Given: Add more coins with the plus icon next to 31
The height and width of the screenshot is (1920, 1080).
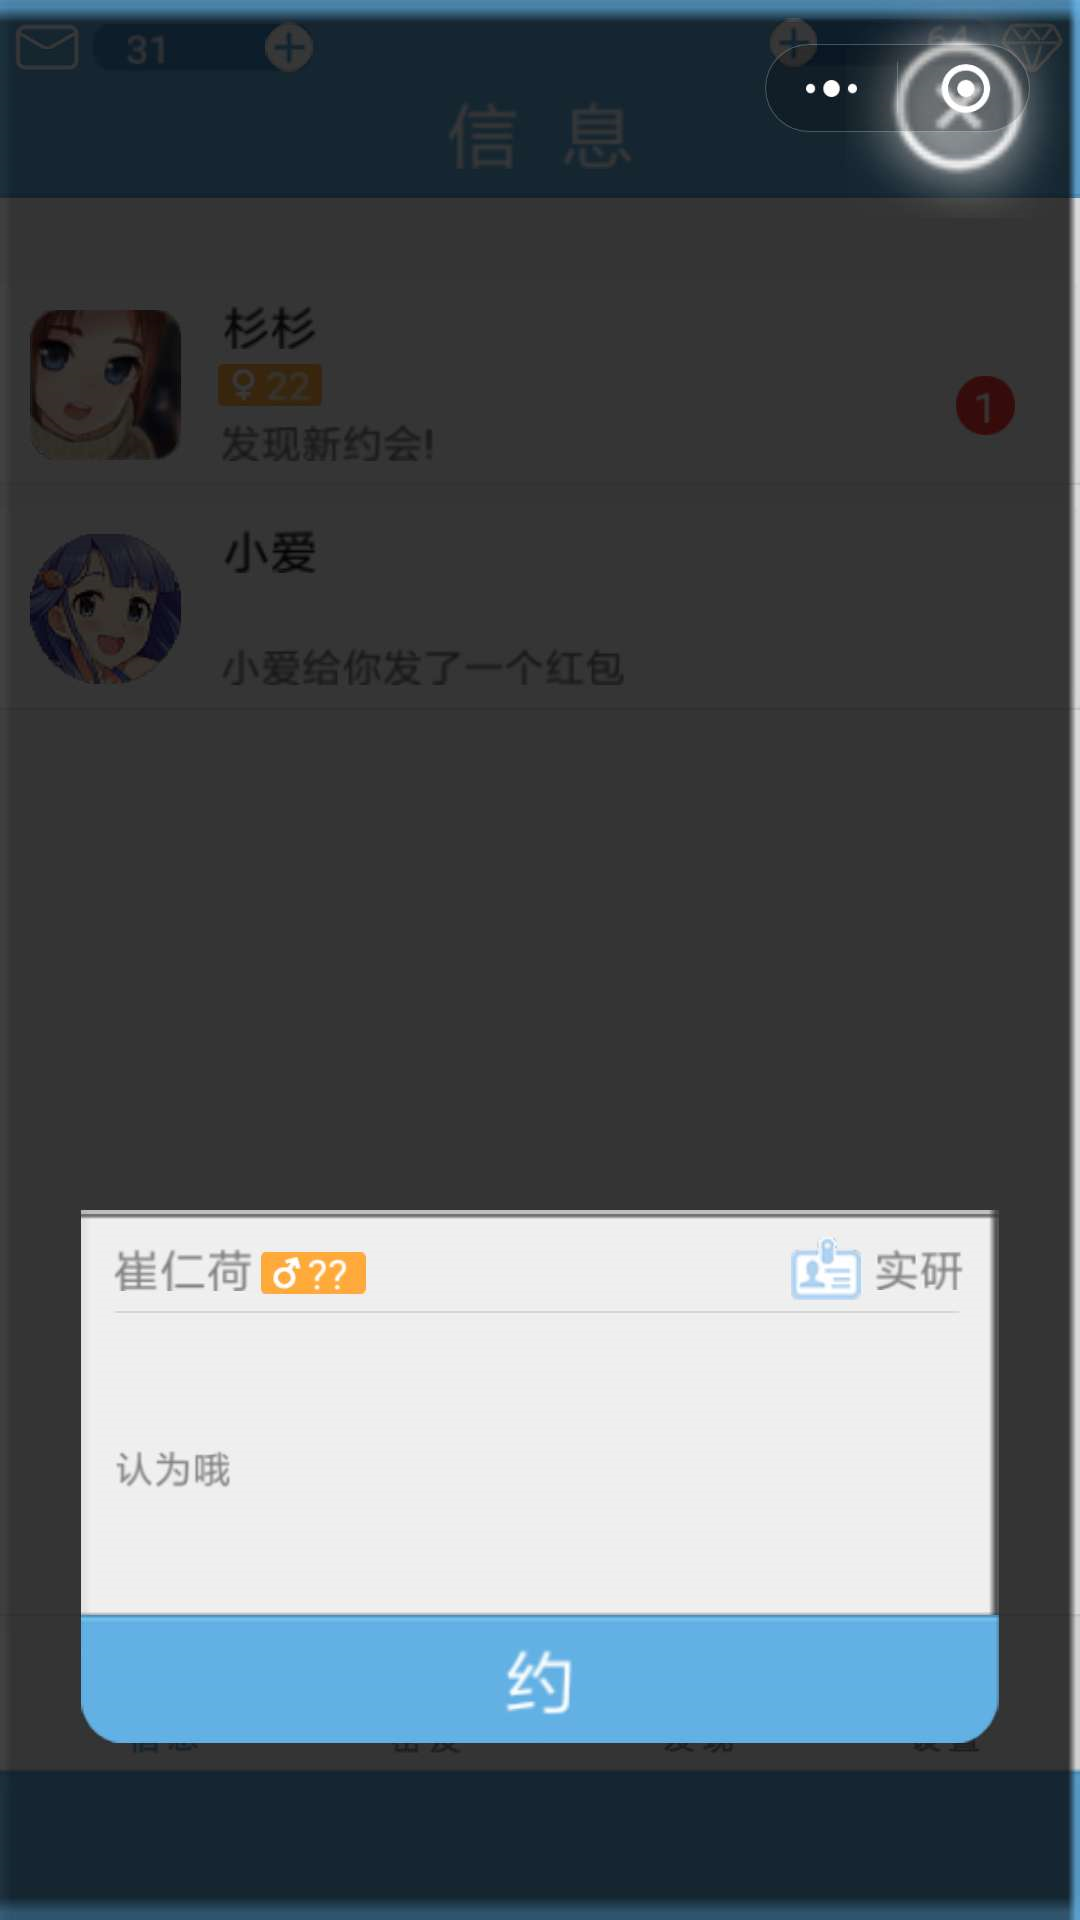Looking at the screenshot, I should tap(289, 47).
